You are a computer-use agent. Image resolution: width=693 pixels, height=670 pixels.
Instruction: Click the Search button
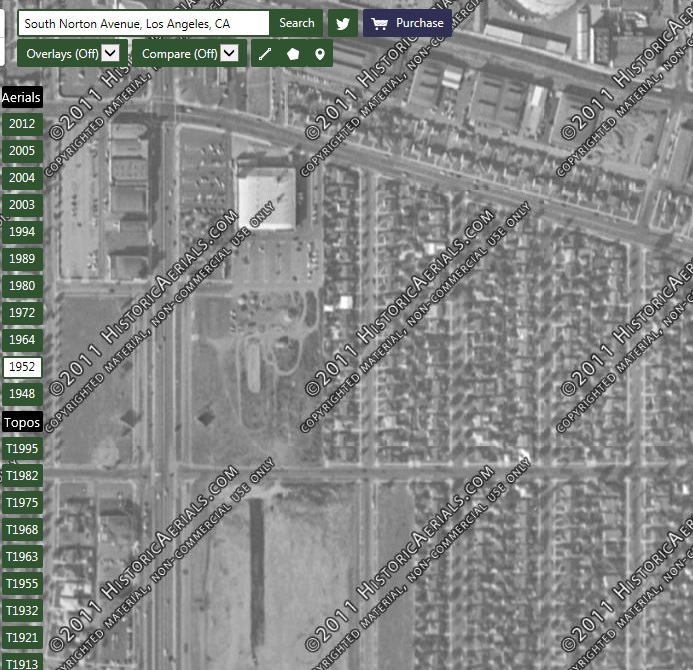click(297, 23)
